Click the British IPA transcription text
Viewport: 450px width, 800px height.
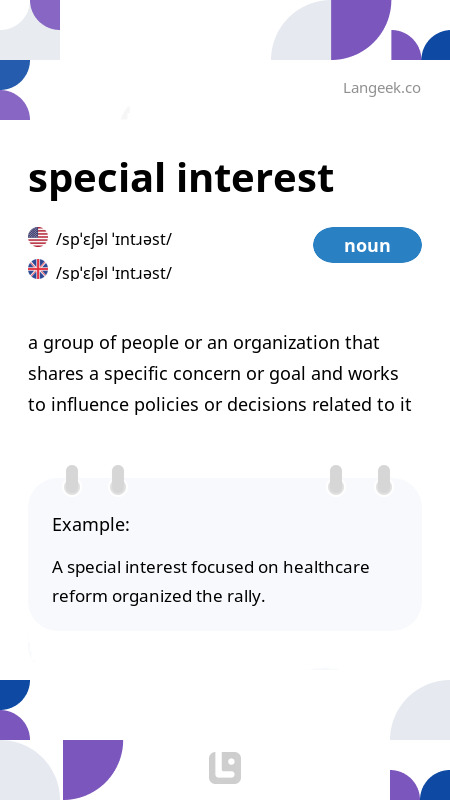click(114, 273)
